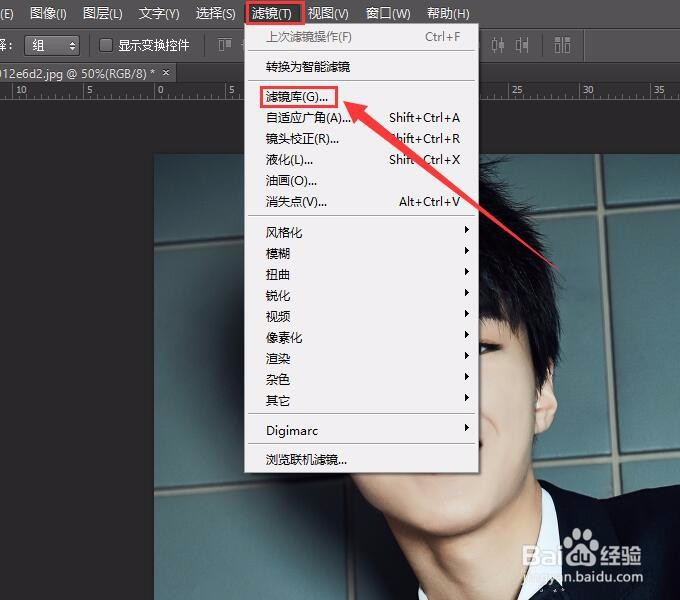Expand the 锐化 submenu

point(362,295)
